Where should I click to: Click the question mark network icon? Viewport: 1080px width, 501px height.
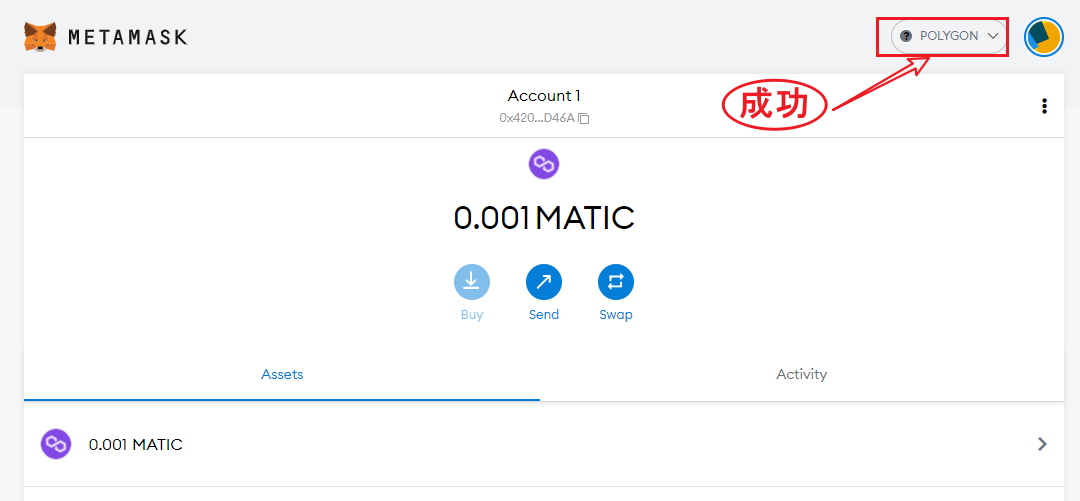906,36
